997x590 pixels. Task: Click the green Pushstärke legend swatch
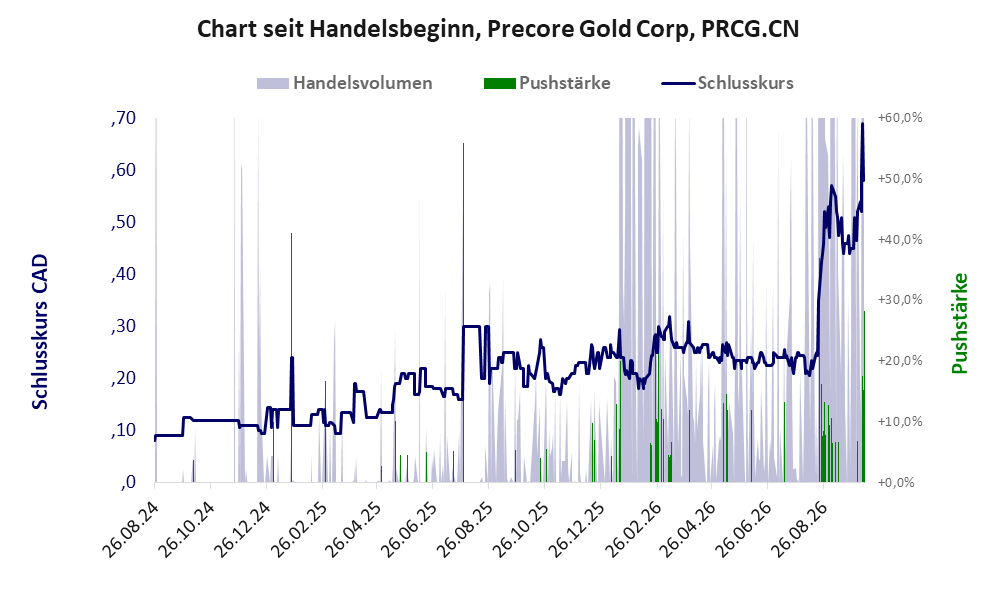click(x=499, y=83)
